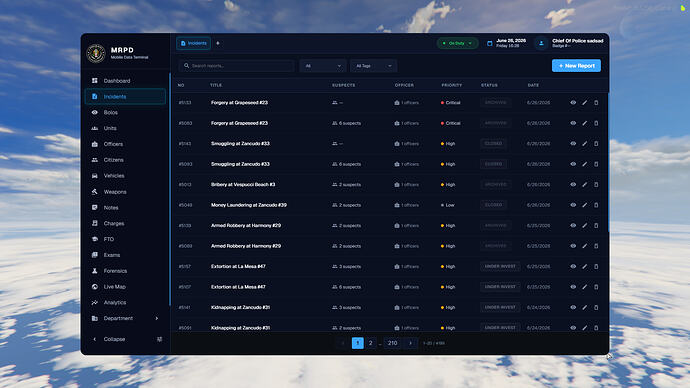
Task: Click the Search reports field
Action: (x=237, y=66)
